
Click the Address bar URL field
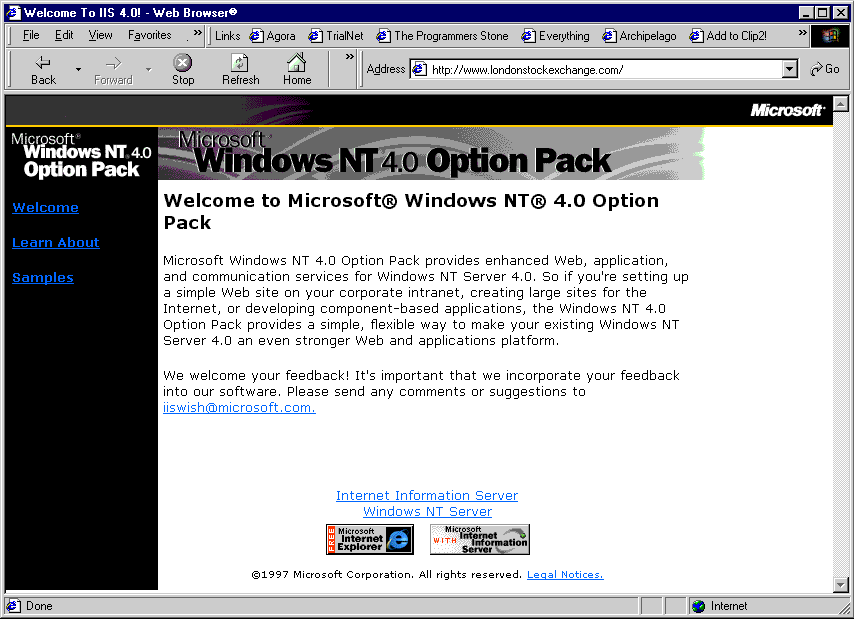pos(604,69)
